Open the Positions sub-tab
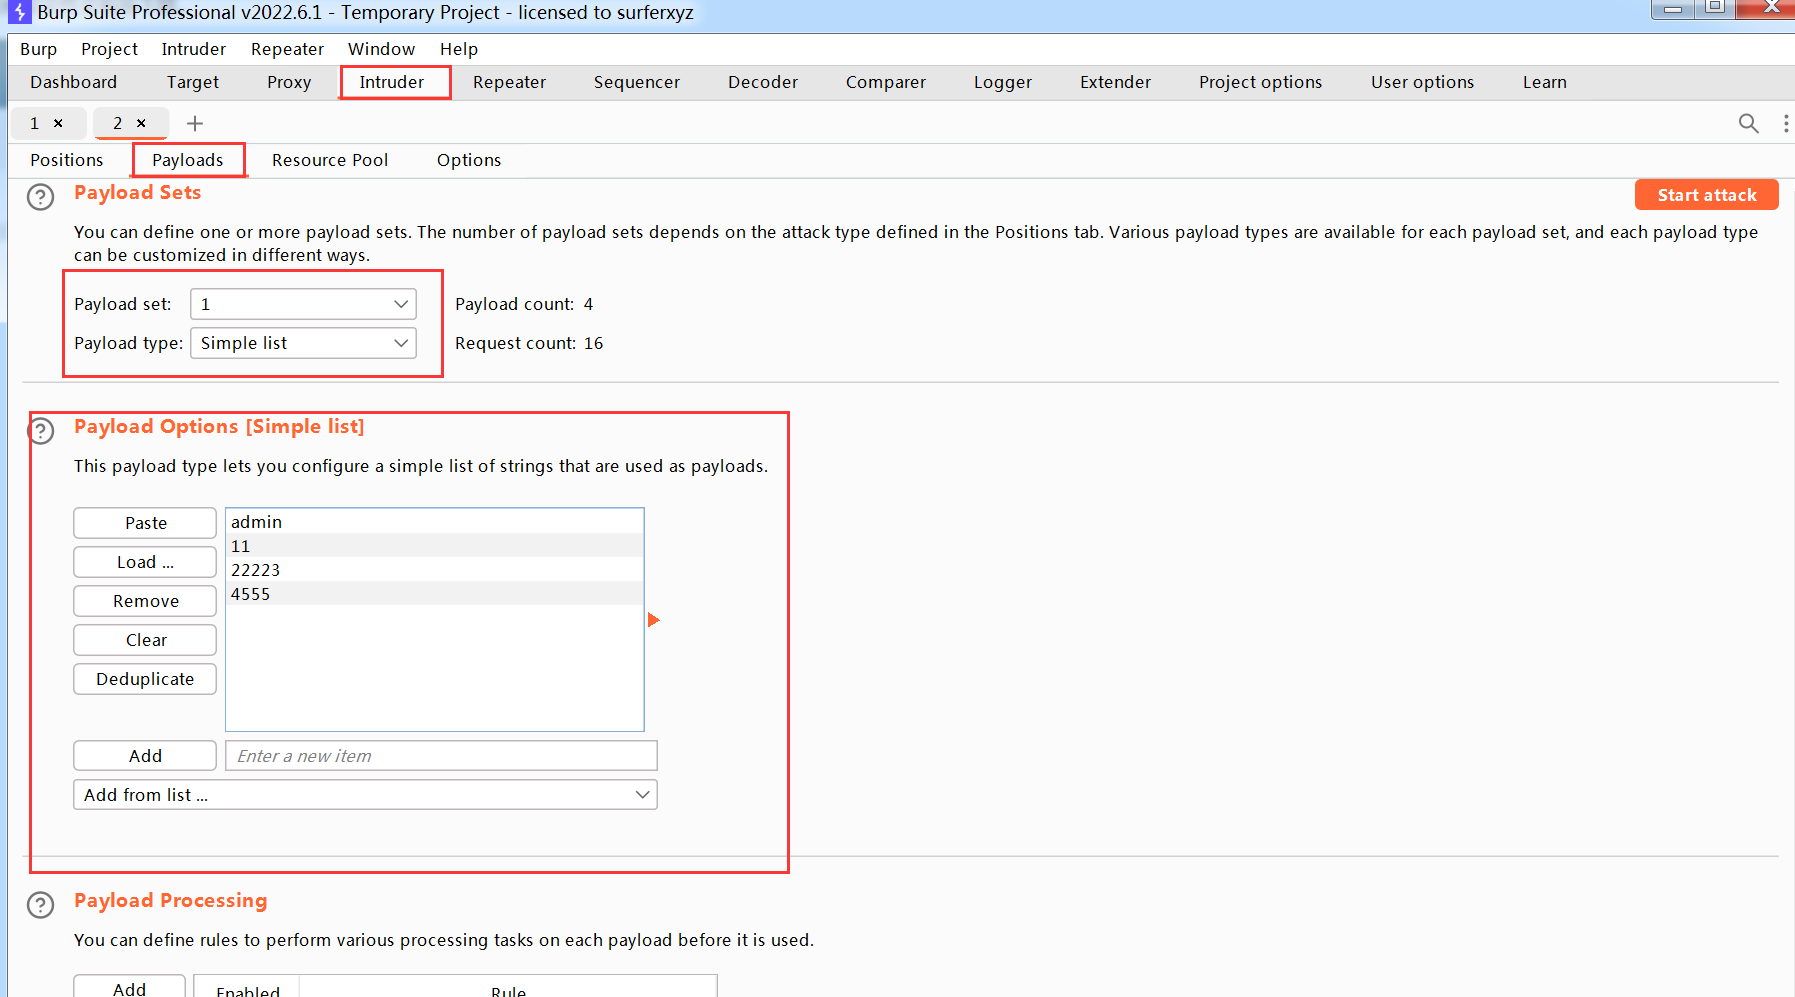This screenshot has height=997, width=1795. coord(67,160)
